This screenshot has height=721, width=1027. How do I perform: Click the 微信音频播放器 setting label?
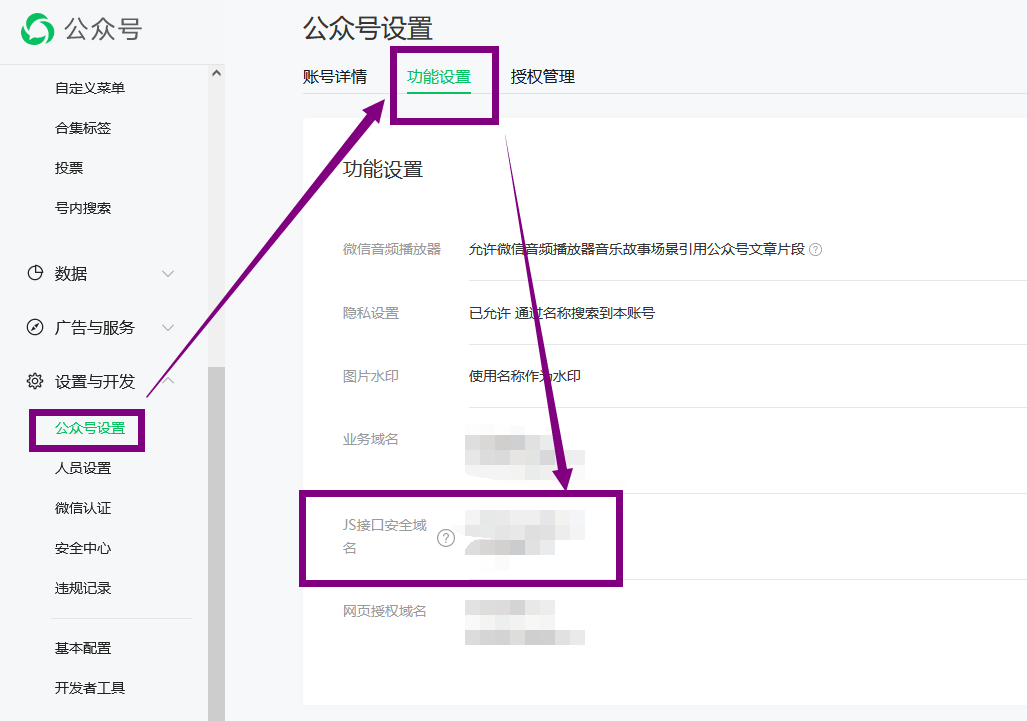click(392, 249)
